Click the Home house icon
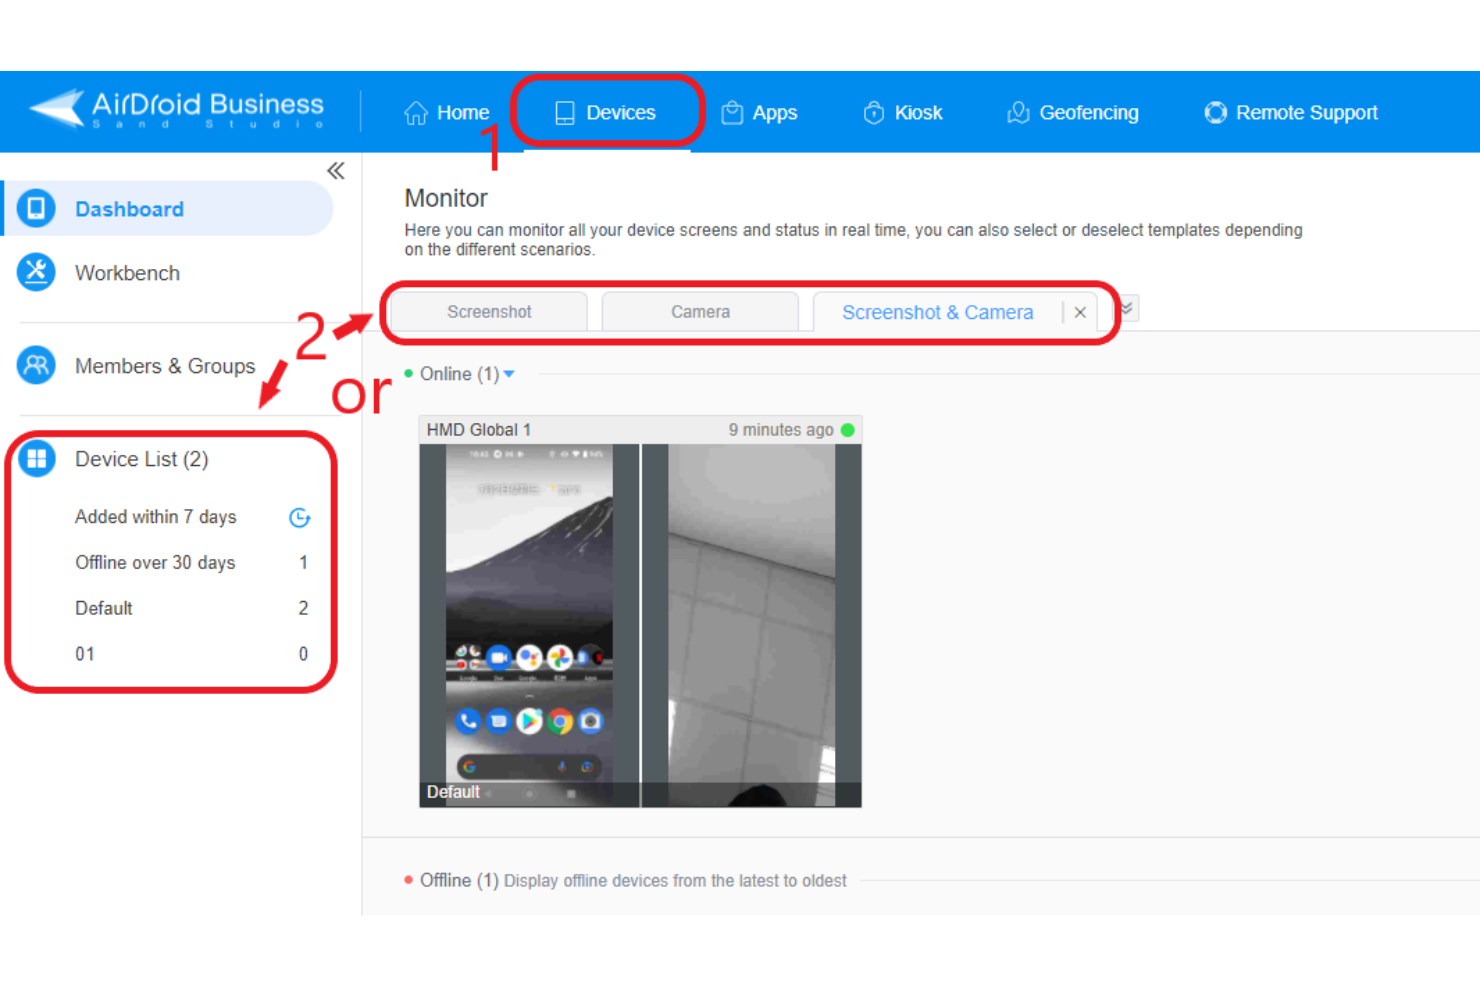Viewport: 1480px width, 987px height. 416,113
